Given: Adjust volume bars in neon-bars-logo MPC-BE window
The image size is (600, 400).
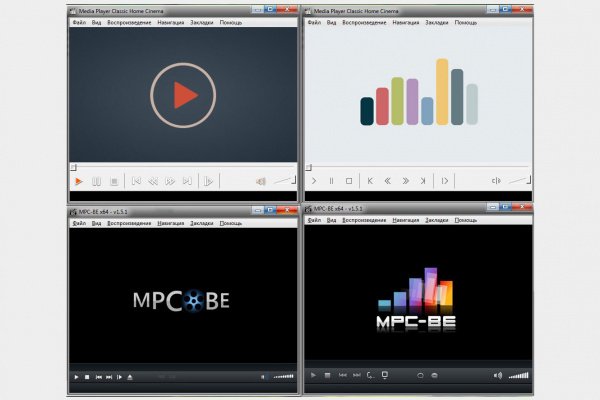Looking at the screenshot, I should [x=518, y=376].
